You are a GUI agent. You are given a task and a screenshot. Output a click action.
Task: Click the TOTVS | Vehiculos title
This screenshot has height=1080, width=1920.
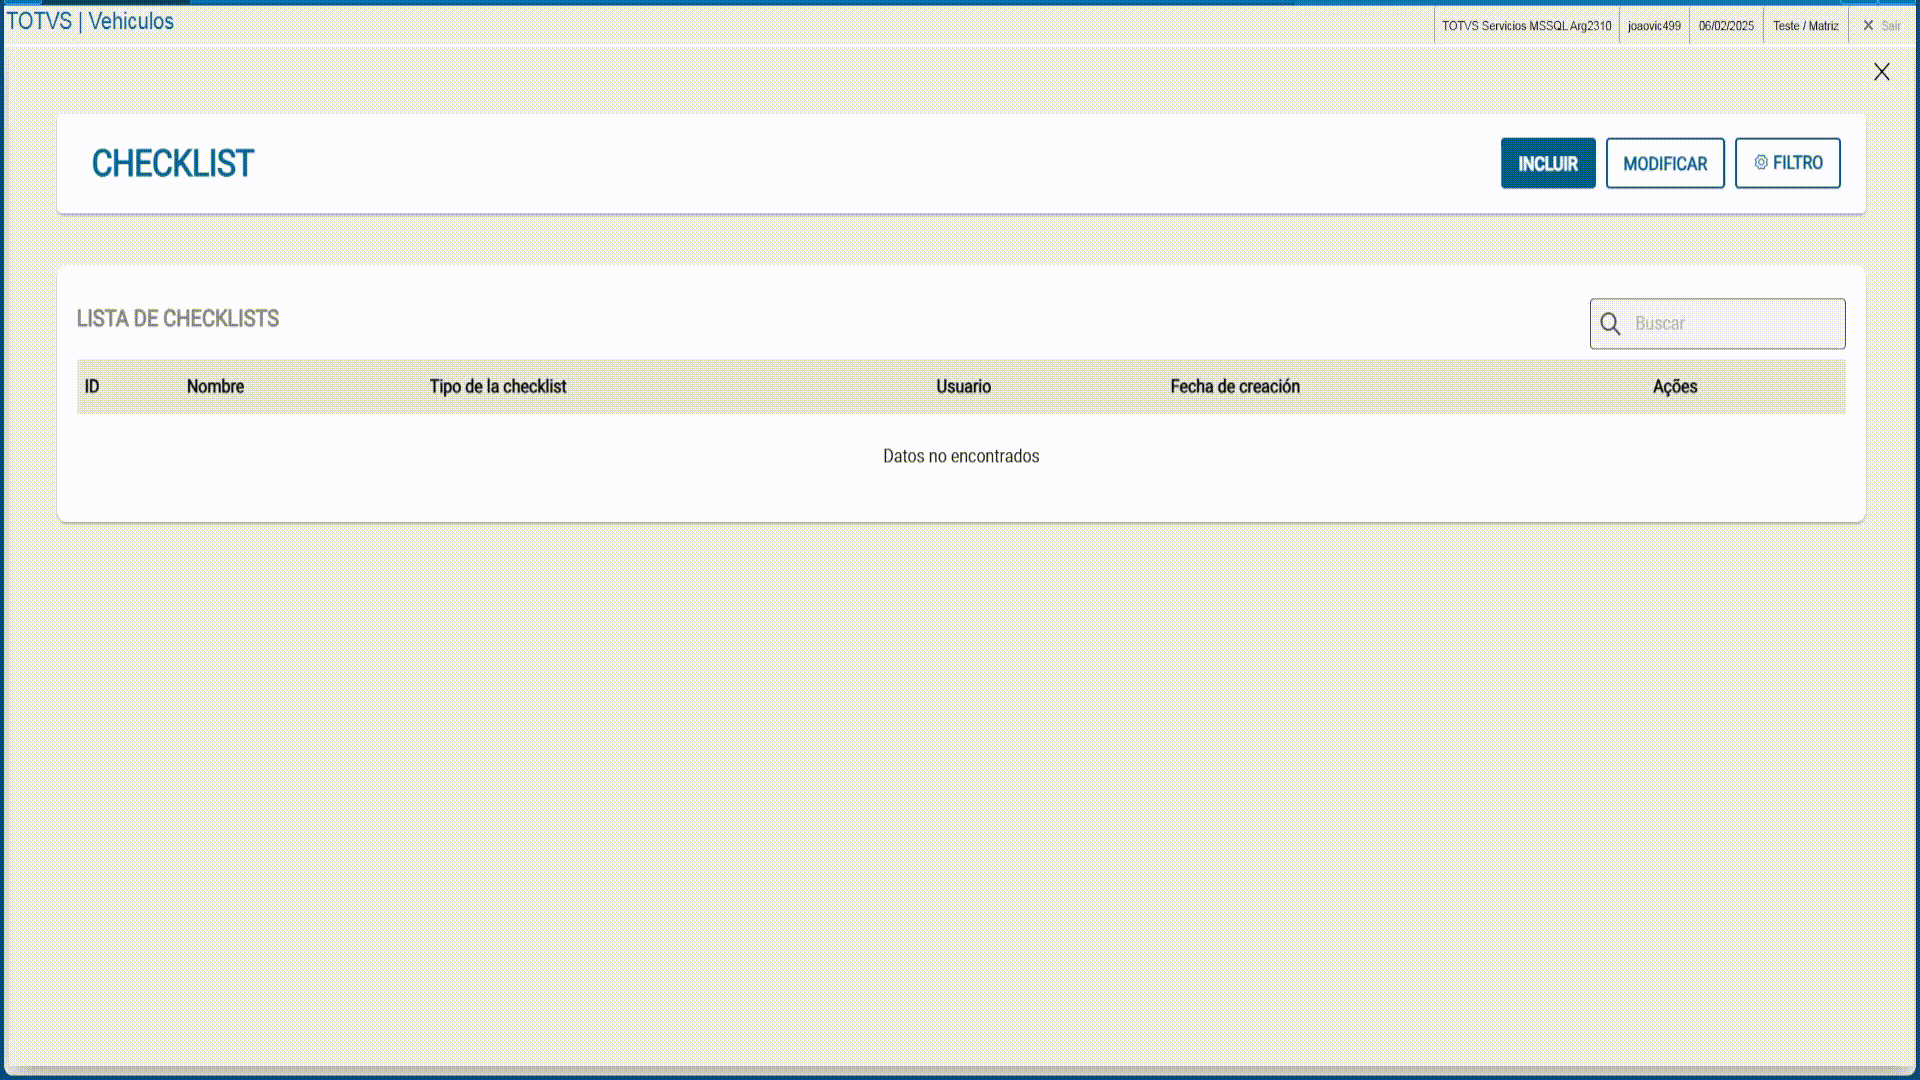point(90,22)
